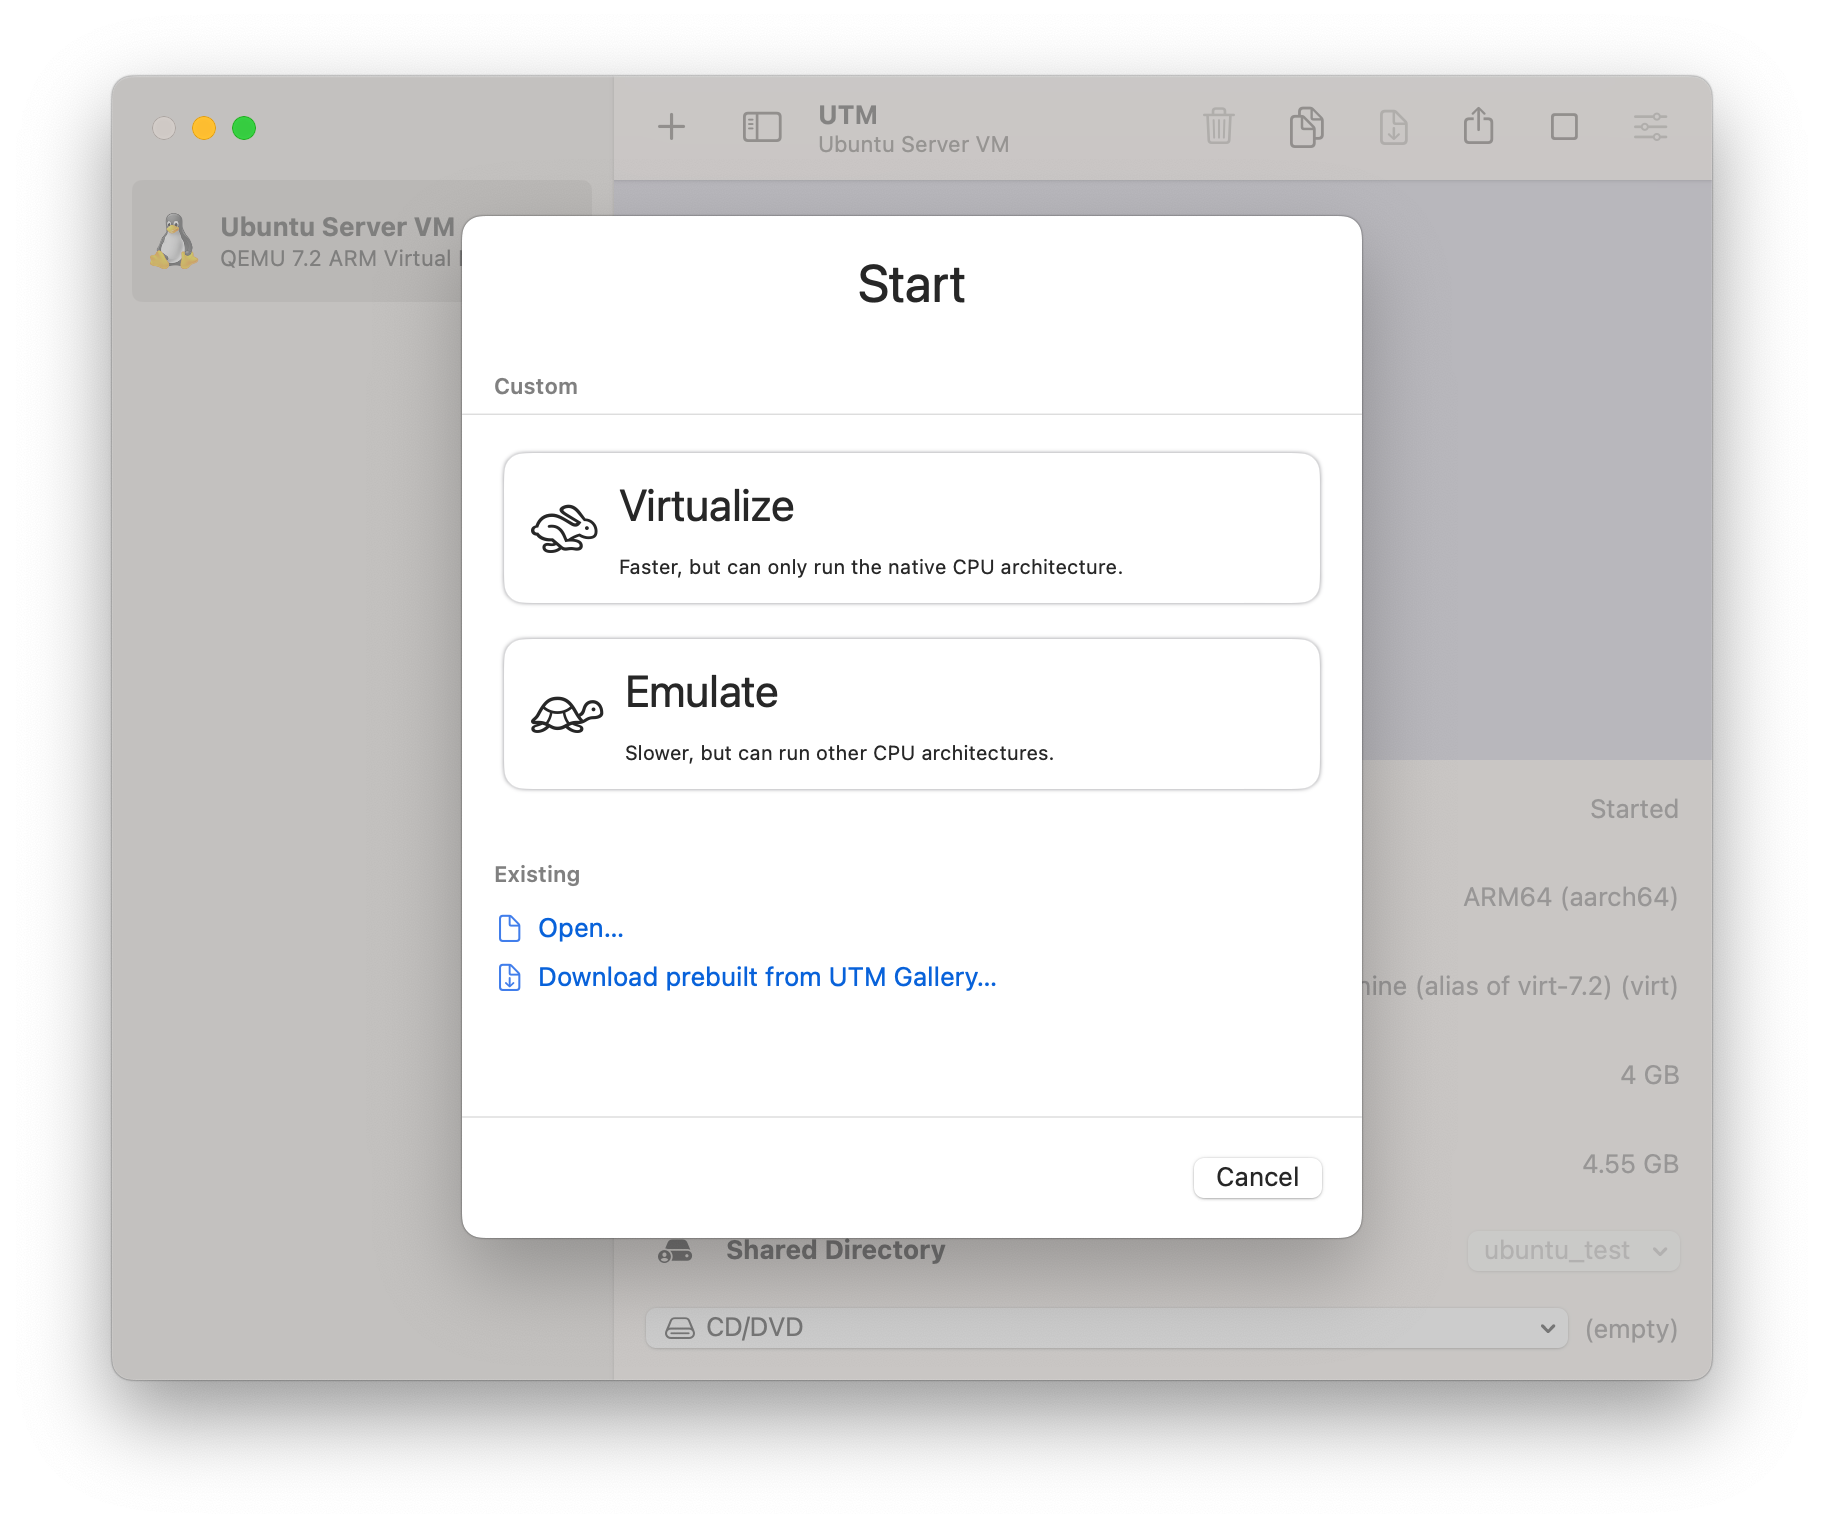Clone the VM with duplicate icon

tap(1306, 127)
